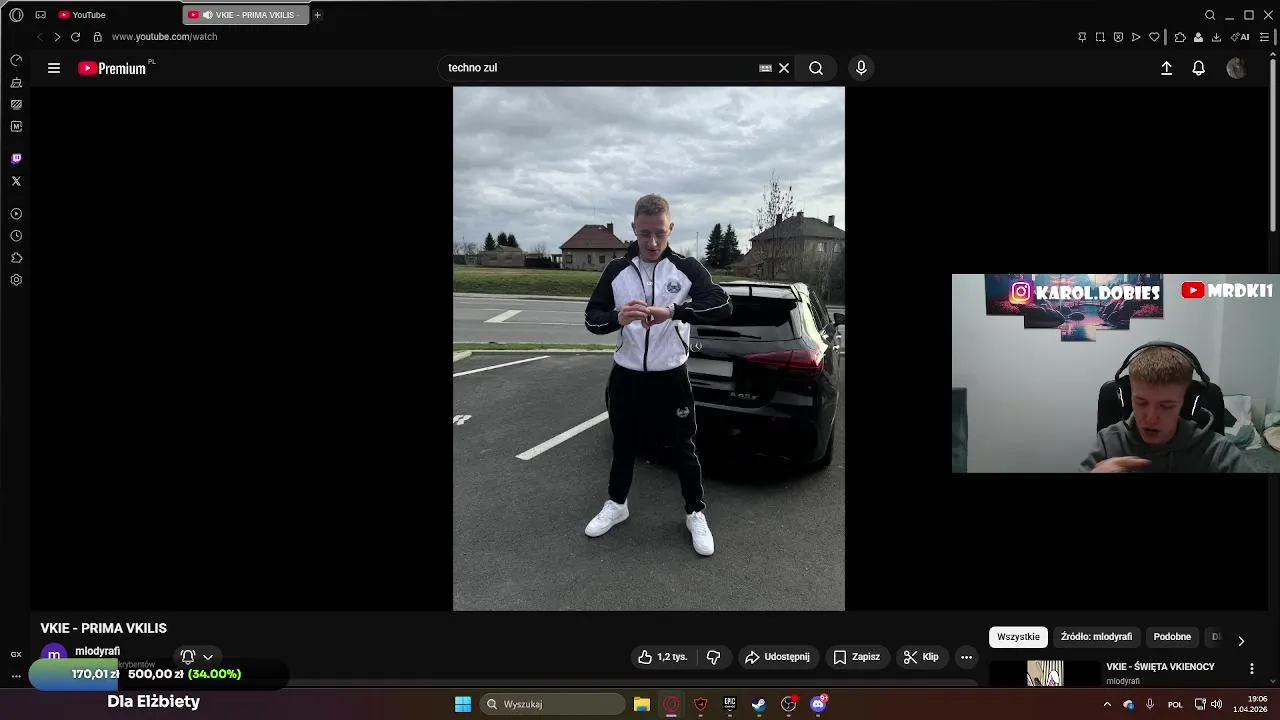This screenshot has width=1280, height=720.
Task: Open GX Control speedometer in sidebar
Action: [16, 60]
